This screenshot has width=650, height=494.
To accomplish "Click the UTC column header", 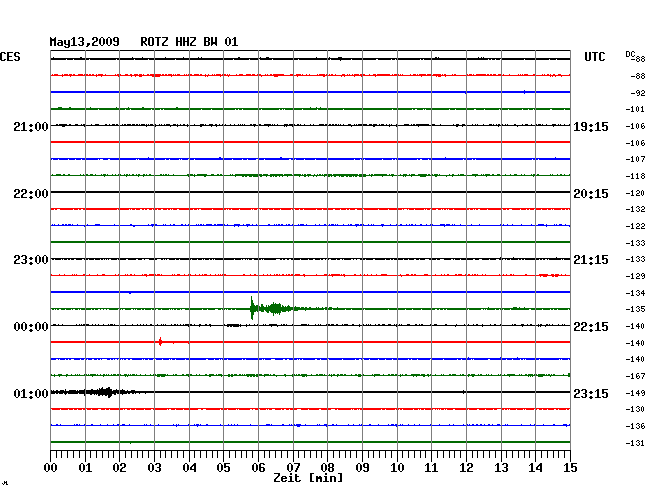I will (x=594, y=57).
